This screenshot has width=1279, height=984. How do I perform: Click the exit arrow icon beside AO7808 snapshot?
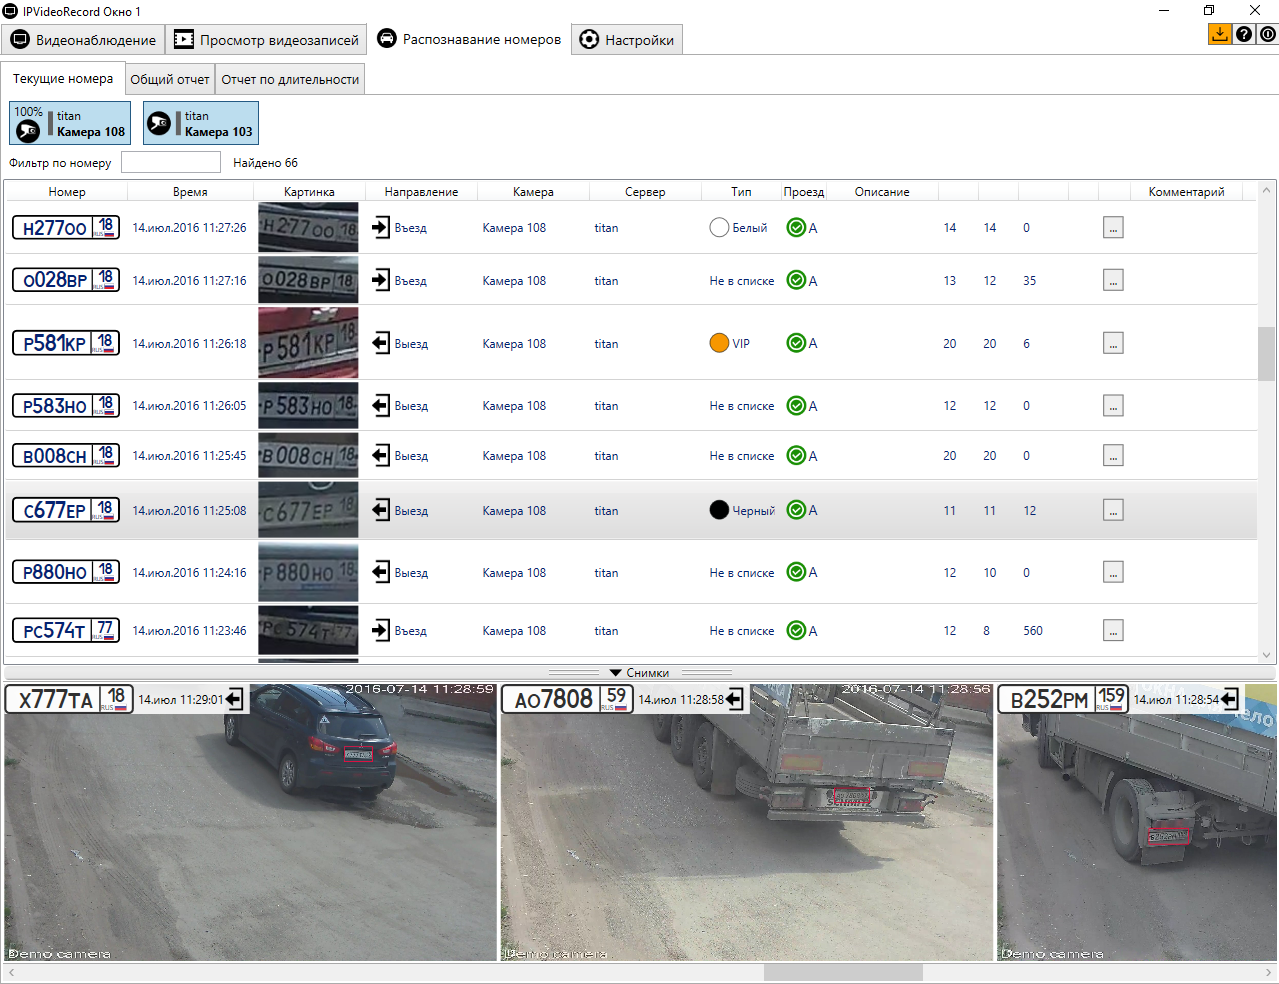coord(735,699)
